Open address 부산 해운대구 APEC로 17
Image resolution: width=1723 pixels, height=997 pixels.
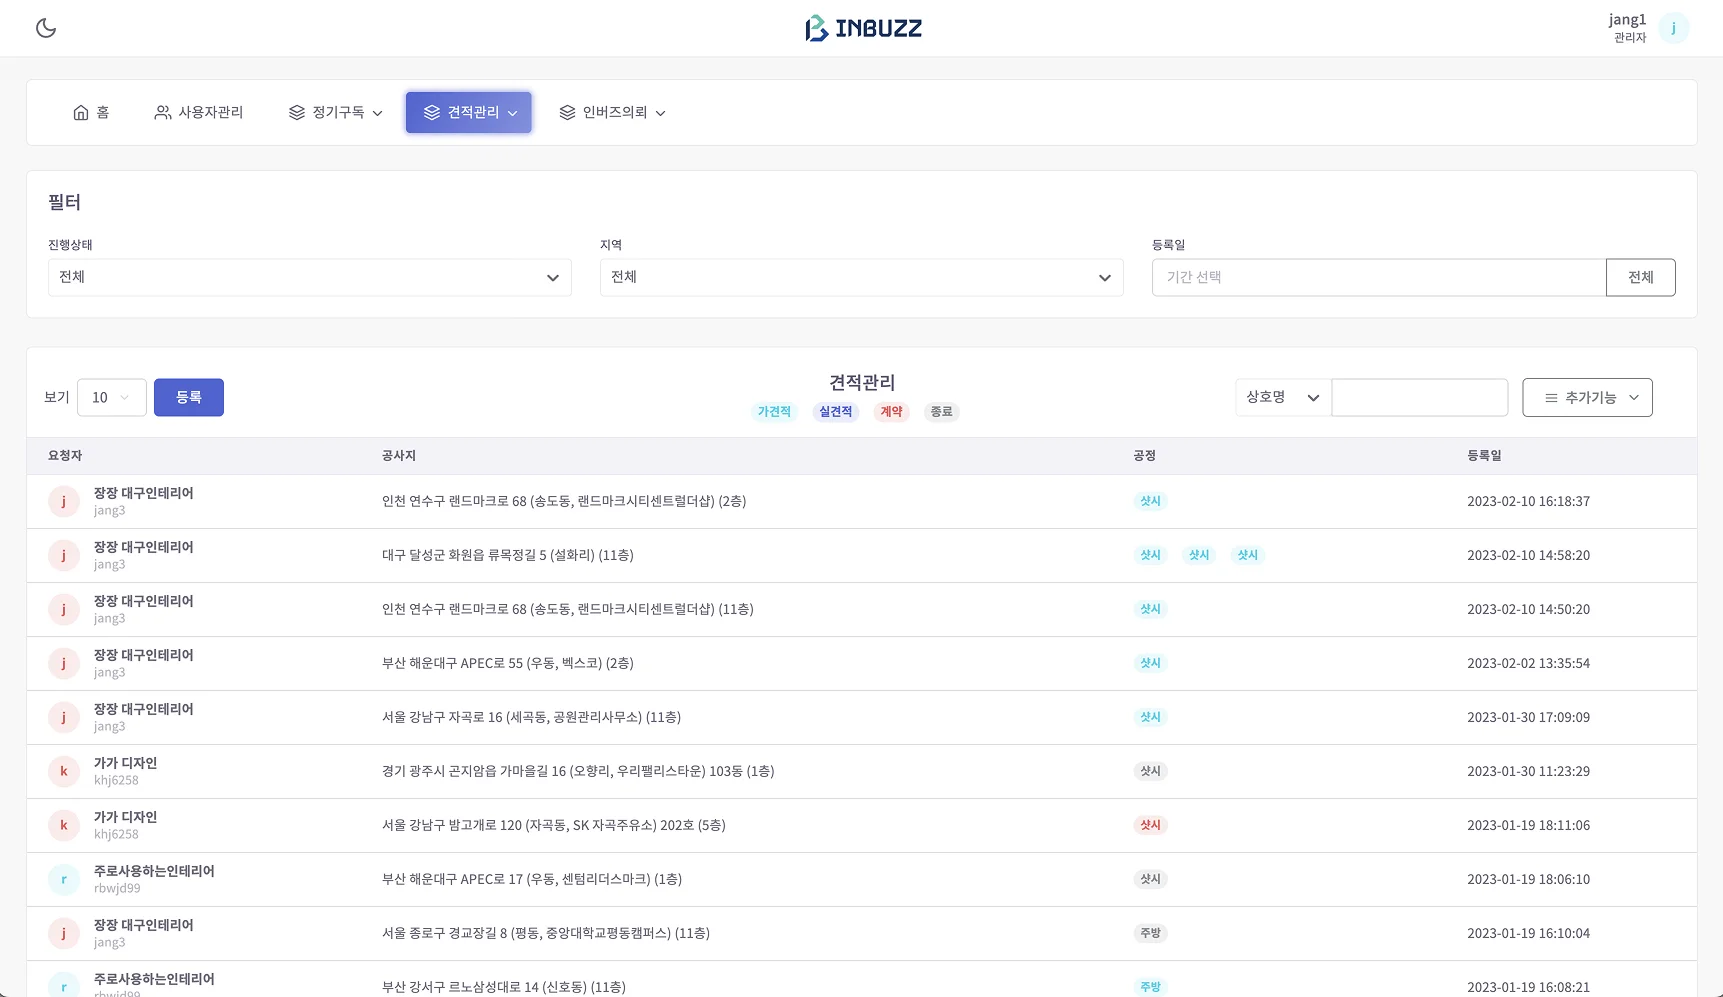(x=532, y=879)
